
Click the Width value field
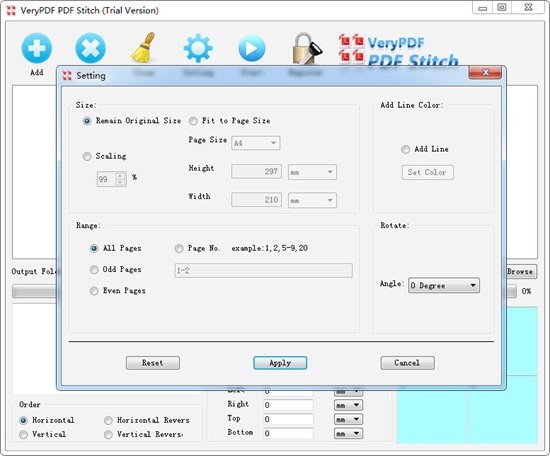(x=256, y=200)
